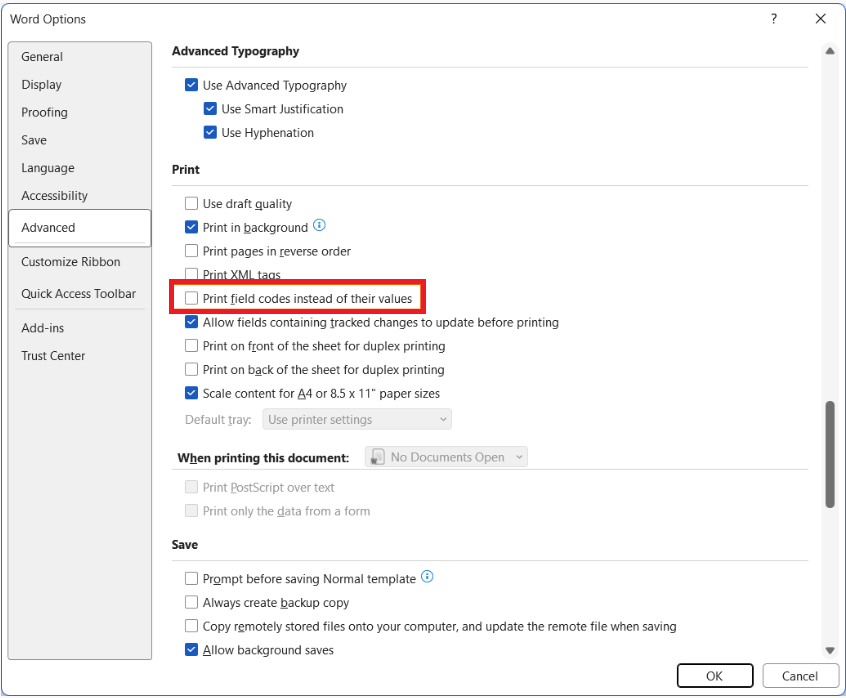846x698 pixels.
Task: Click the scroll up arrow
Action: click(830, 51)
